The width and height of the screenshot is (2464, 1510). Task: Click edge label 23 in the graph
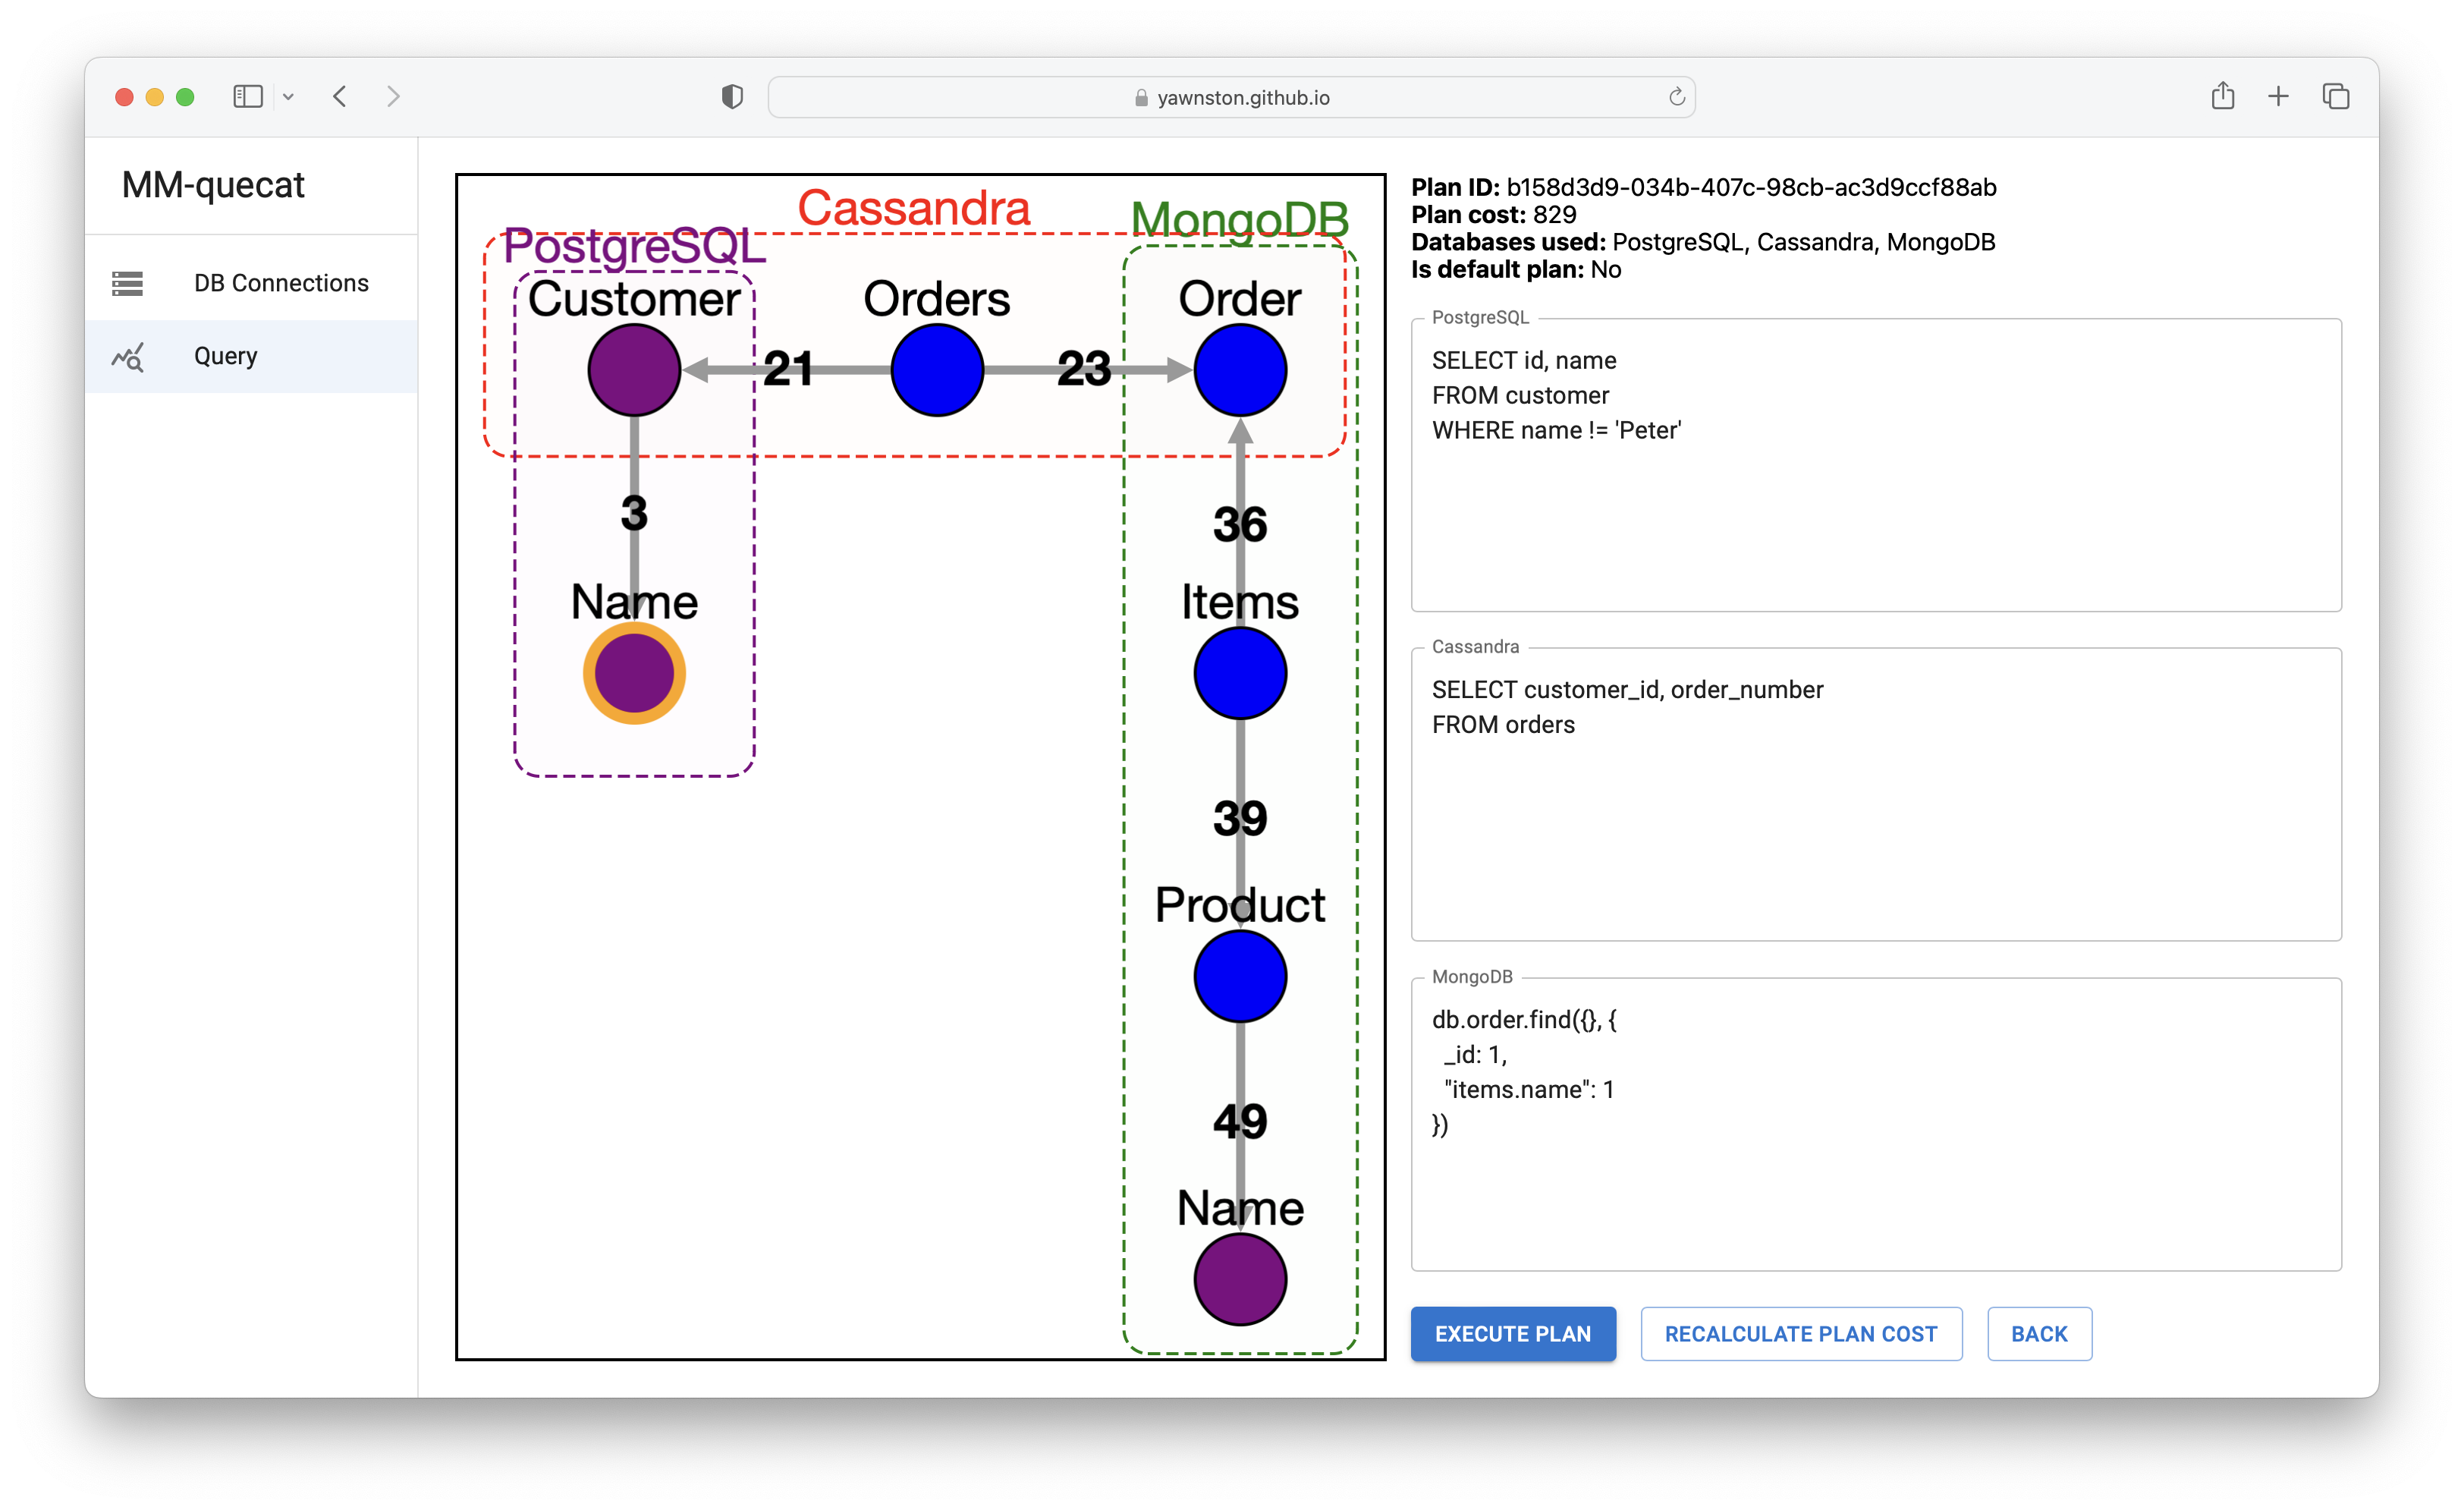1084,369
